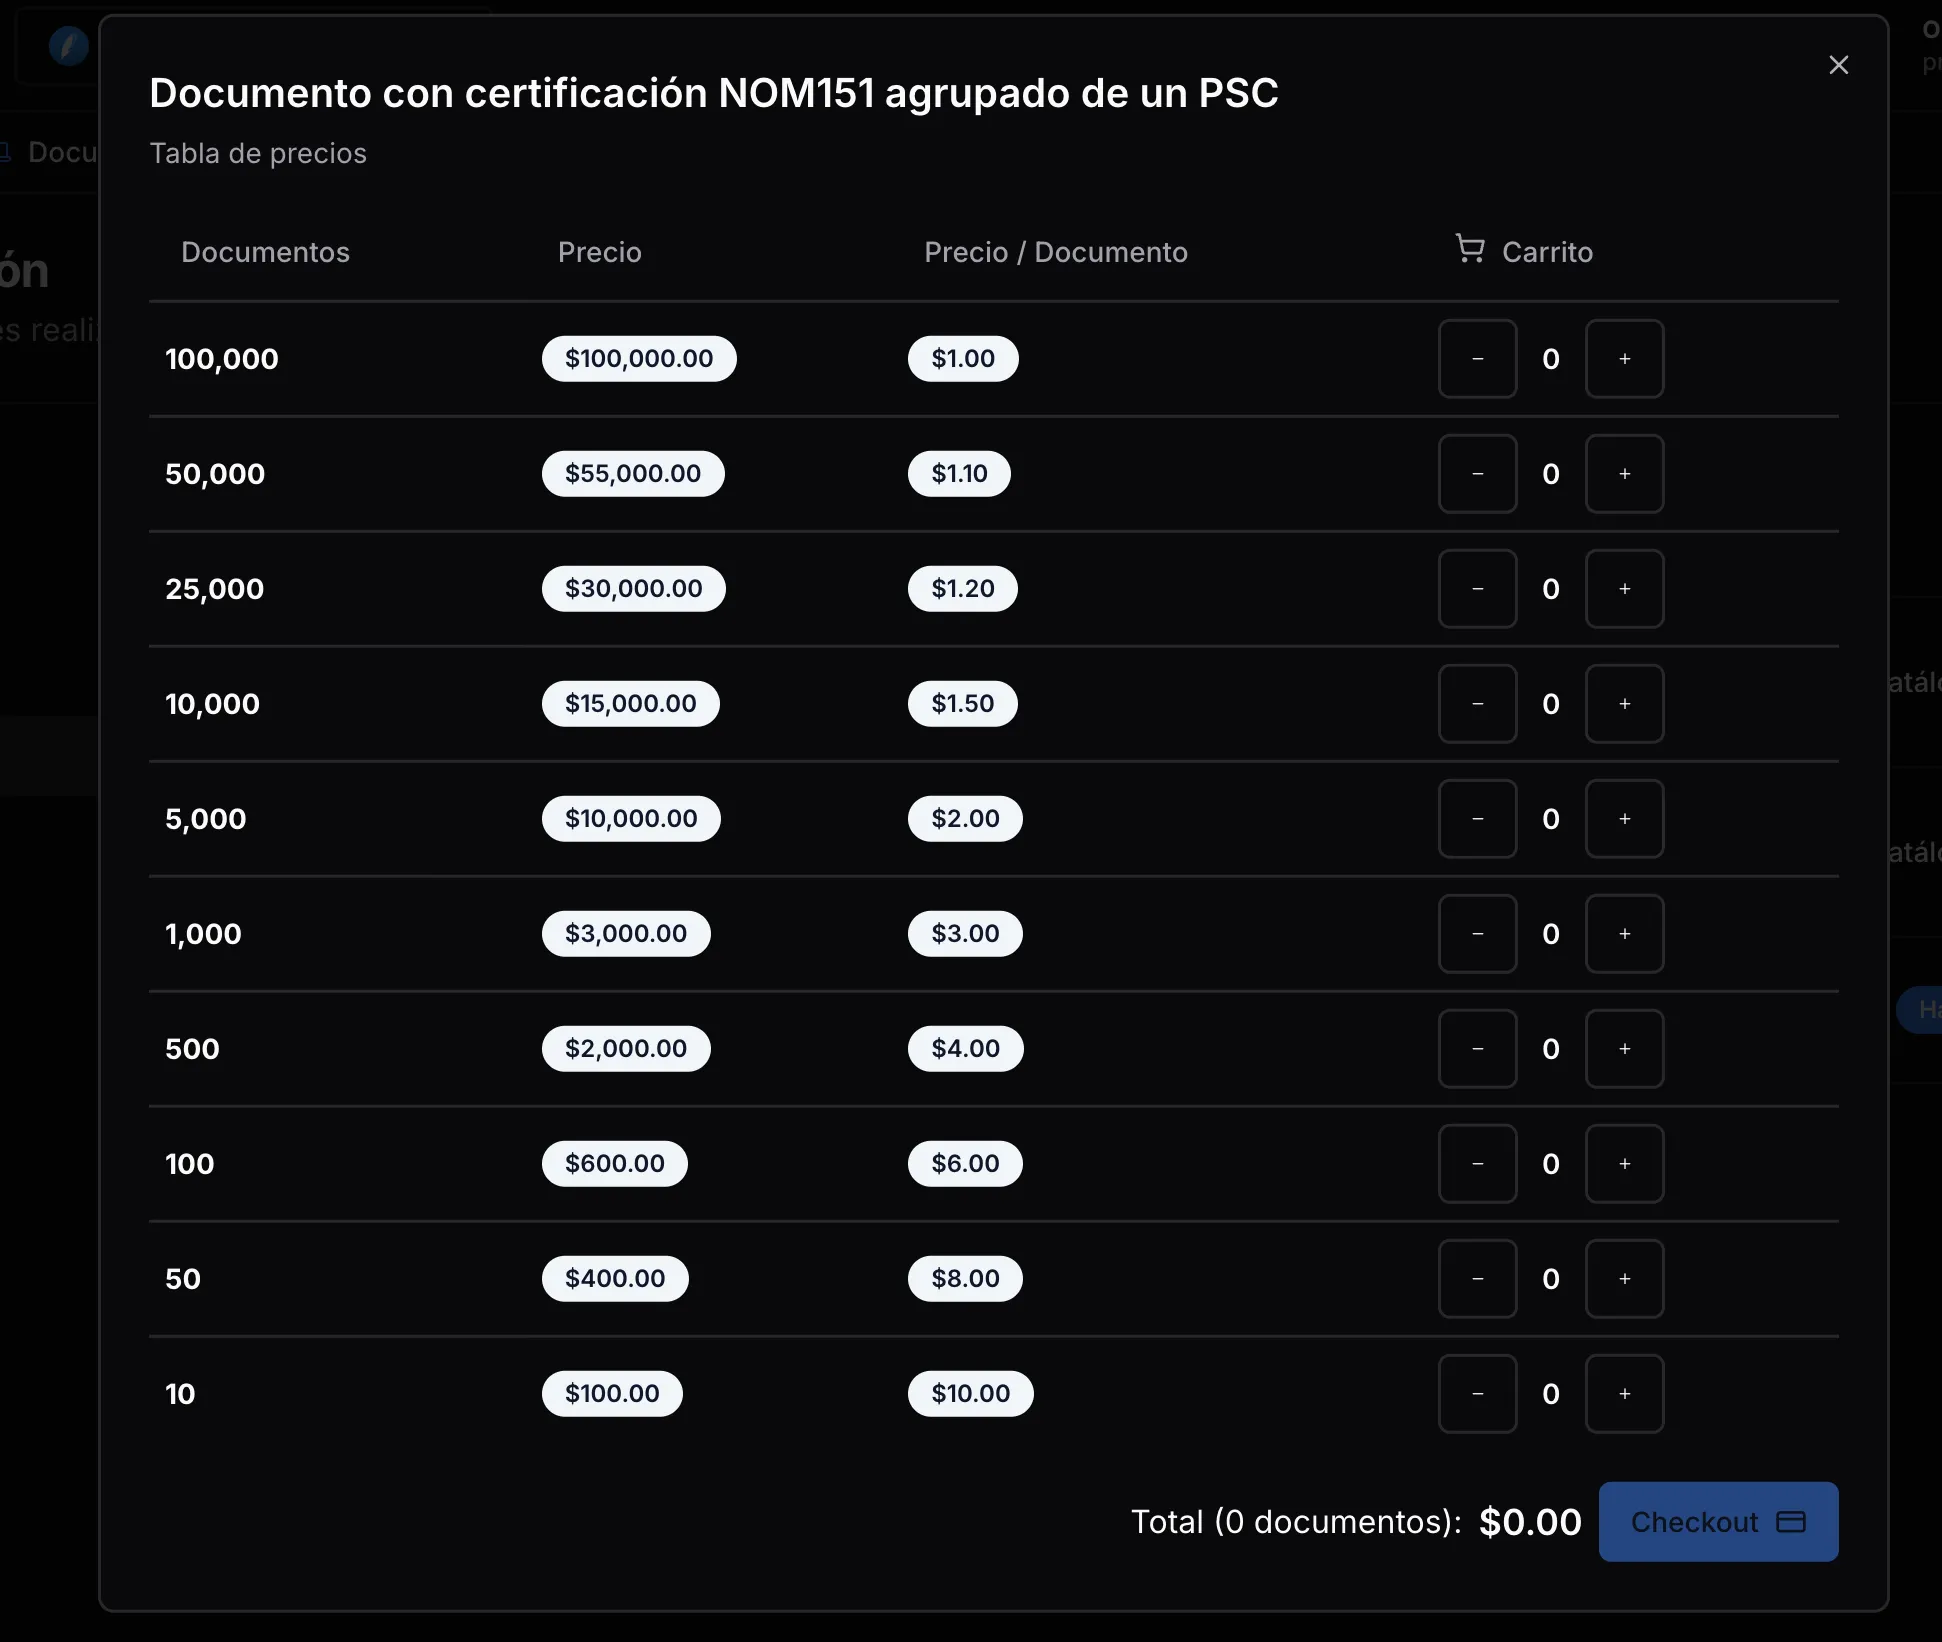This screenshot has width=1942, height=1642.
Task: Decrease the 10 documents package quantity
Action: click(x=1477, y=1394)
